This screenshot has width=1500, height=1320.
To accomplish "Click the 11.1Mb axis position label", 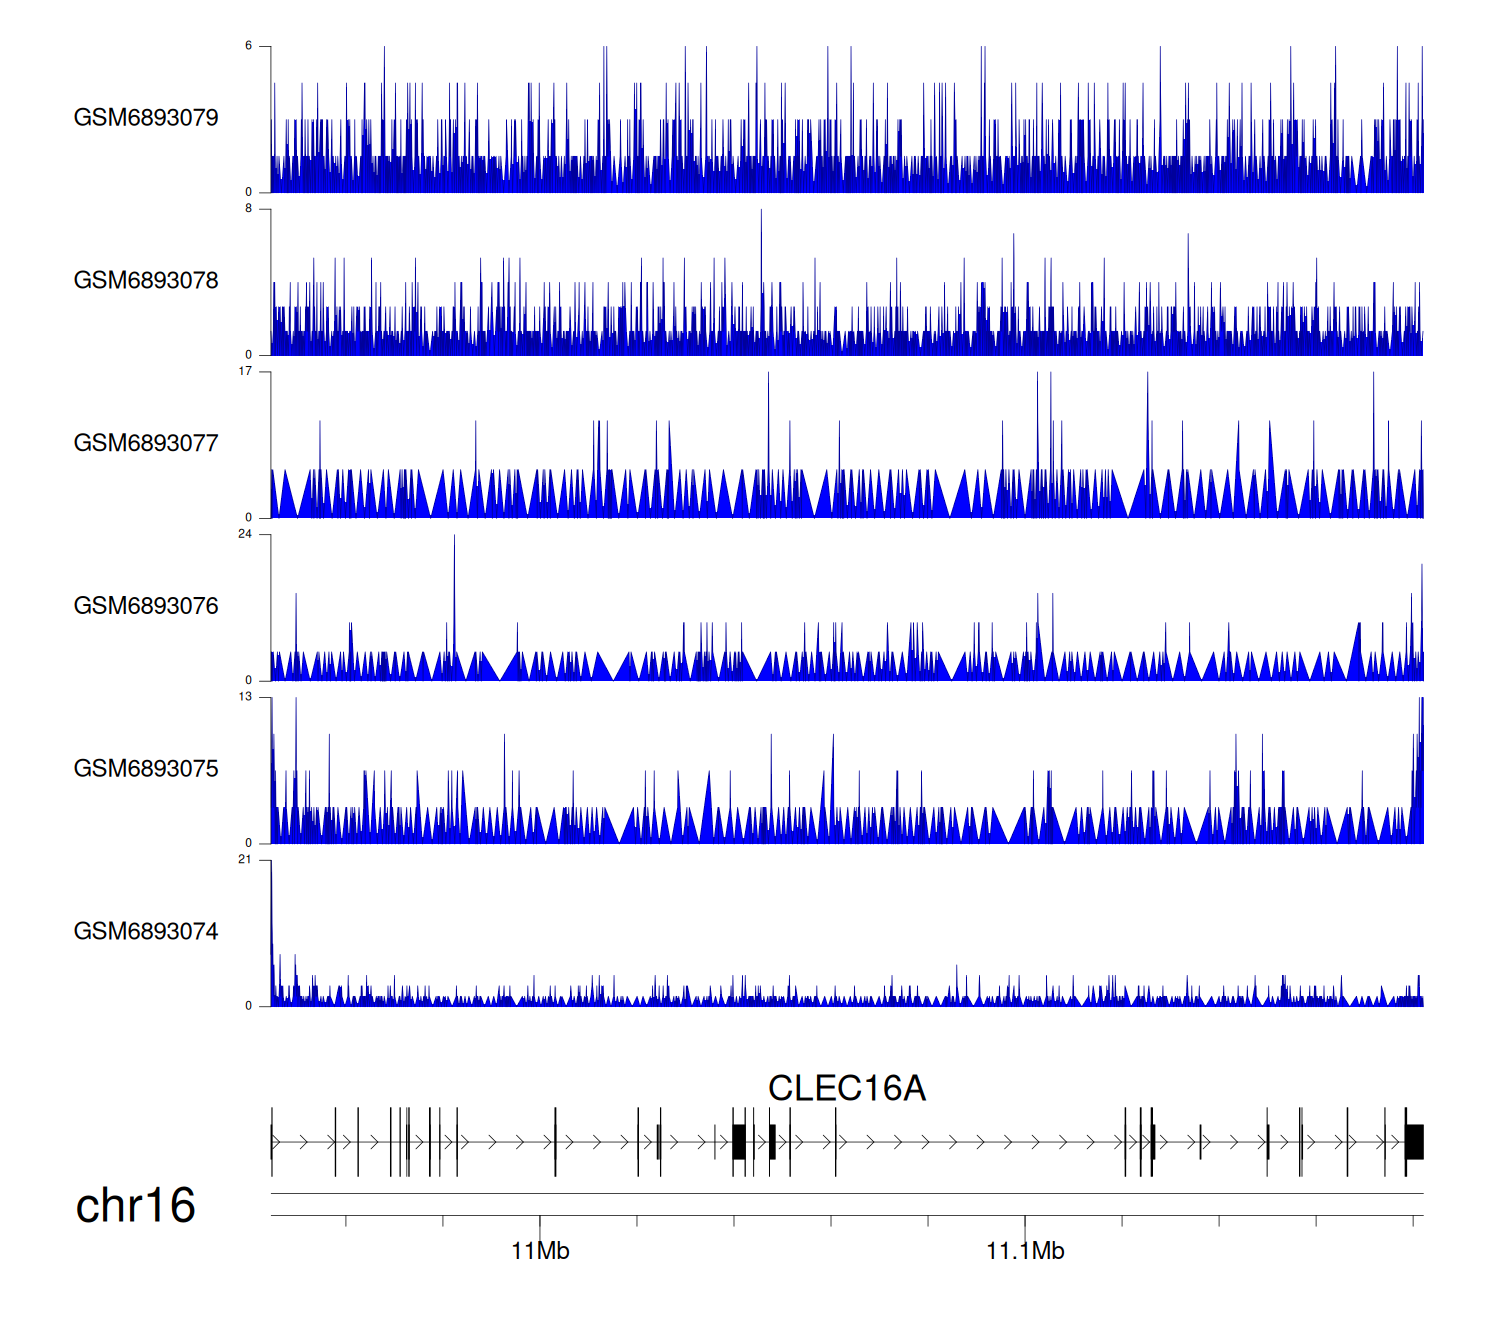I will [x=1025, y=1251].
